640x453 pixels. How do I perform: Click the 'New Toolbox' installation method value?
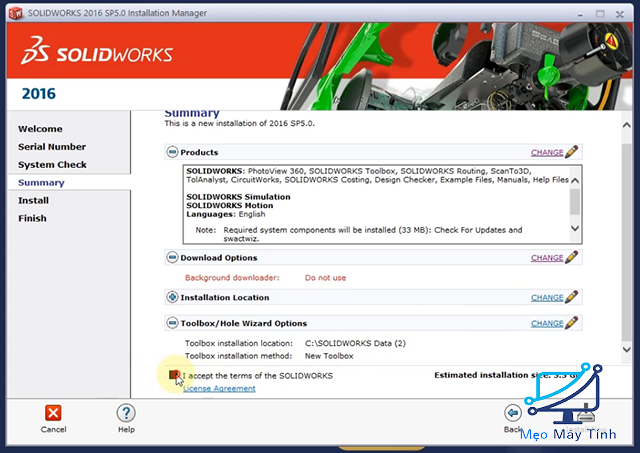coord(329,356)
